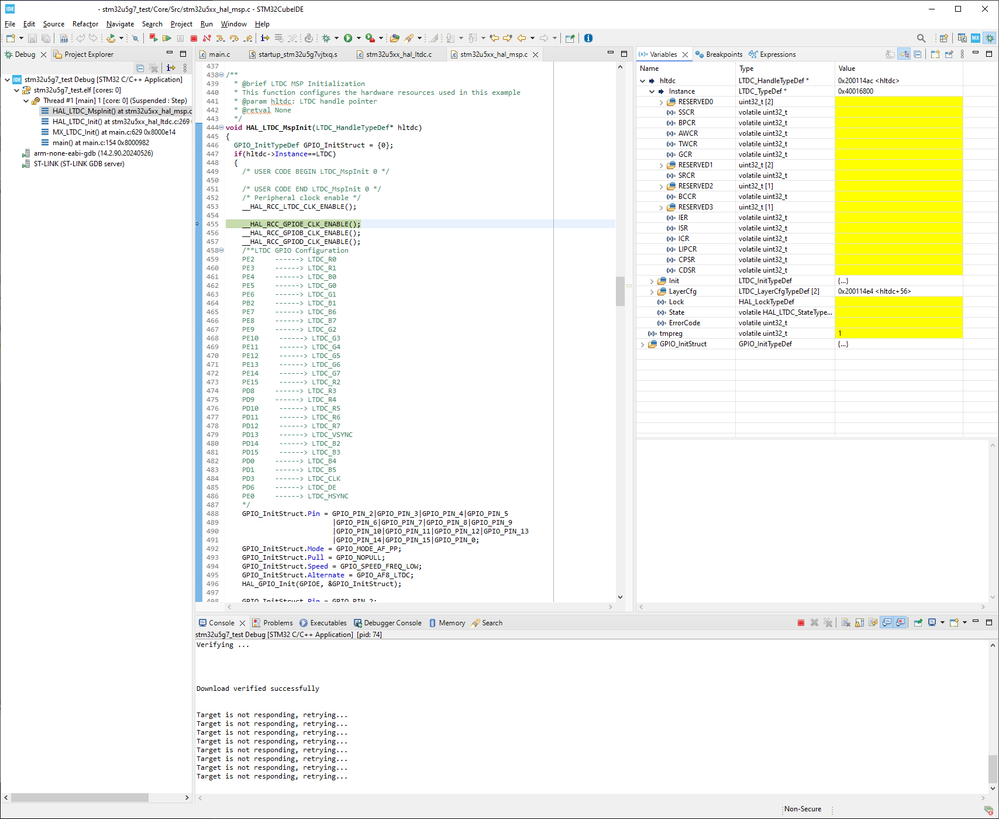Click the red Terminate button in main toolbar
Viewport: 999px width, 819px height.
[193, 38]
